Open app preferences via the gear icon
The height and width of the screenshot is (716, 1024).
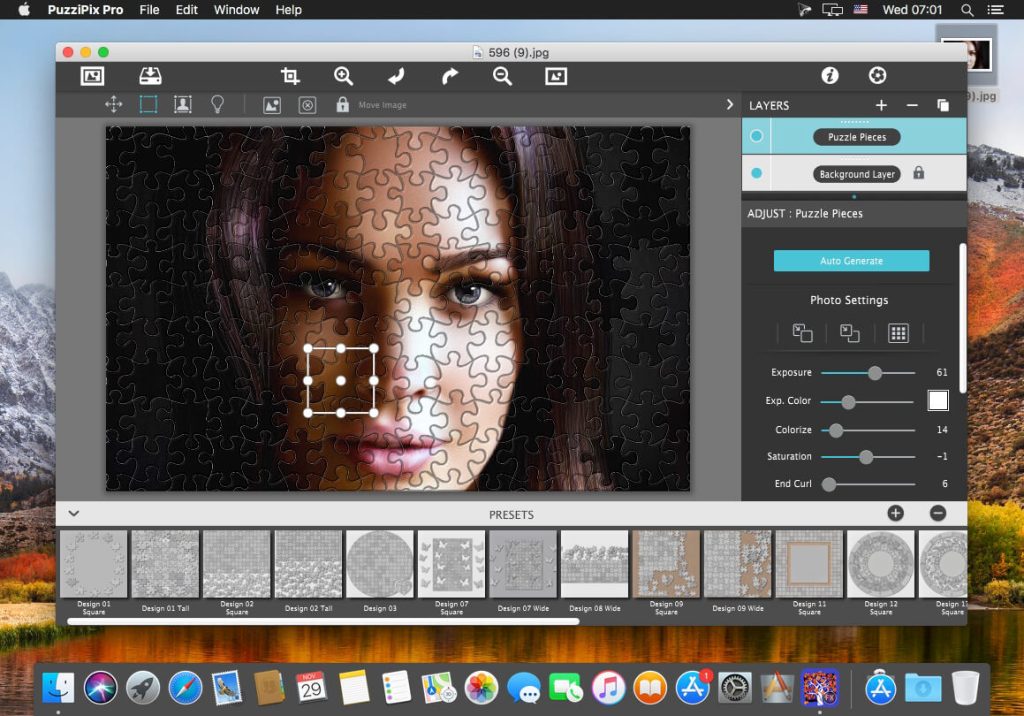point(877,75)
